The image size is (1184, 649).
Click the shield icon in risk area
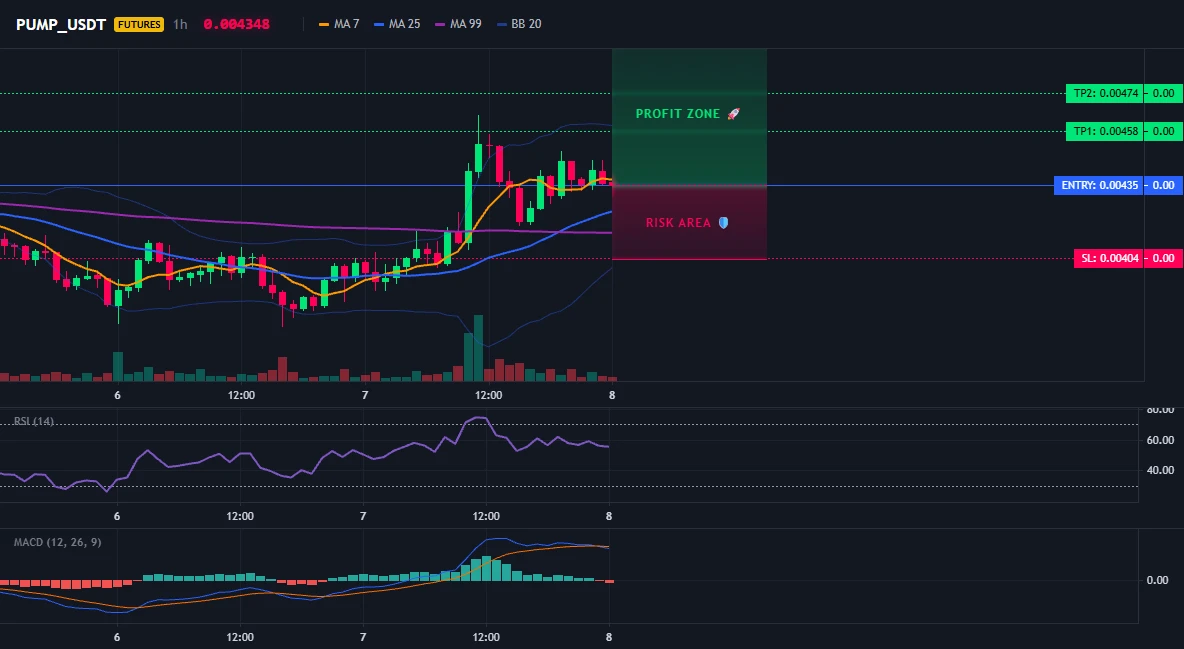coord(723,223)
